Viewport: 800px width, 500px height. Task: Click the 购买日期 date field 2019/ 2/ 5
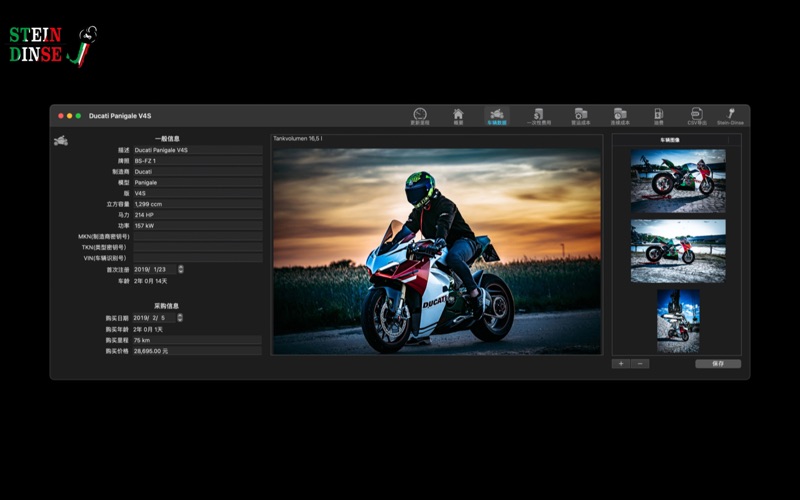[x=154, y=317]
